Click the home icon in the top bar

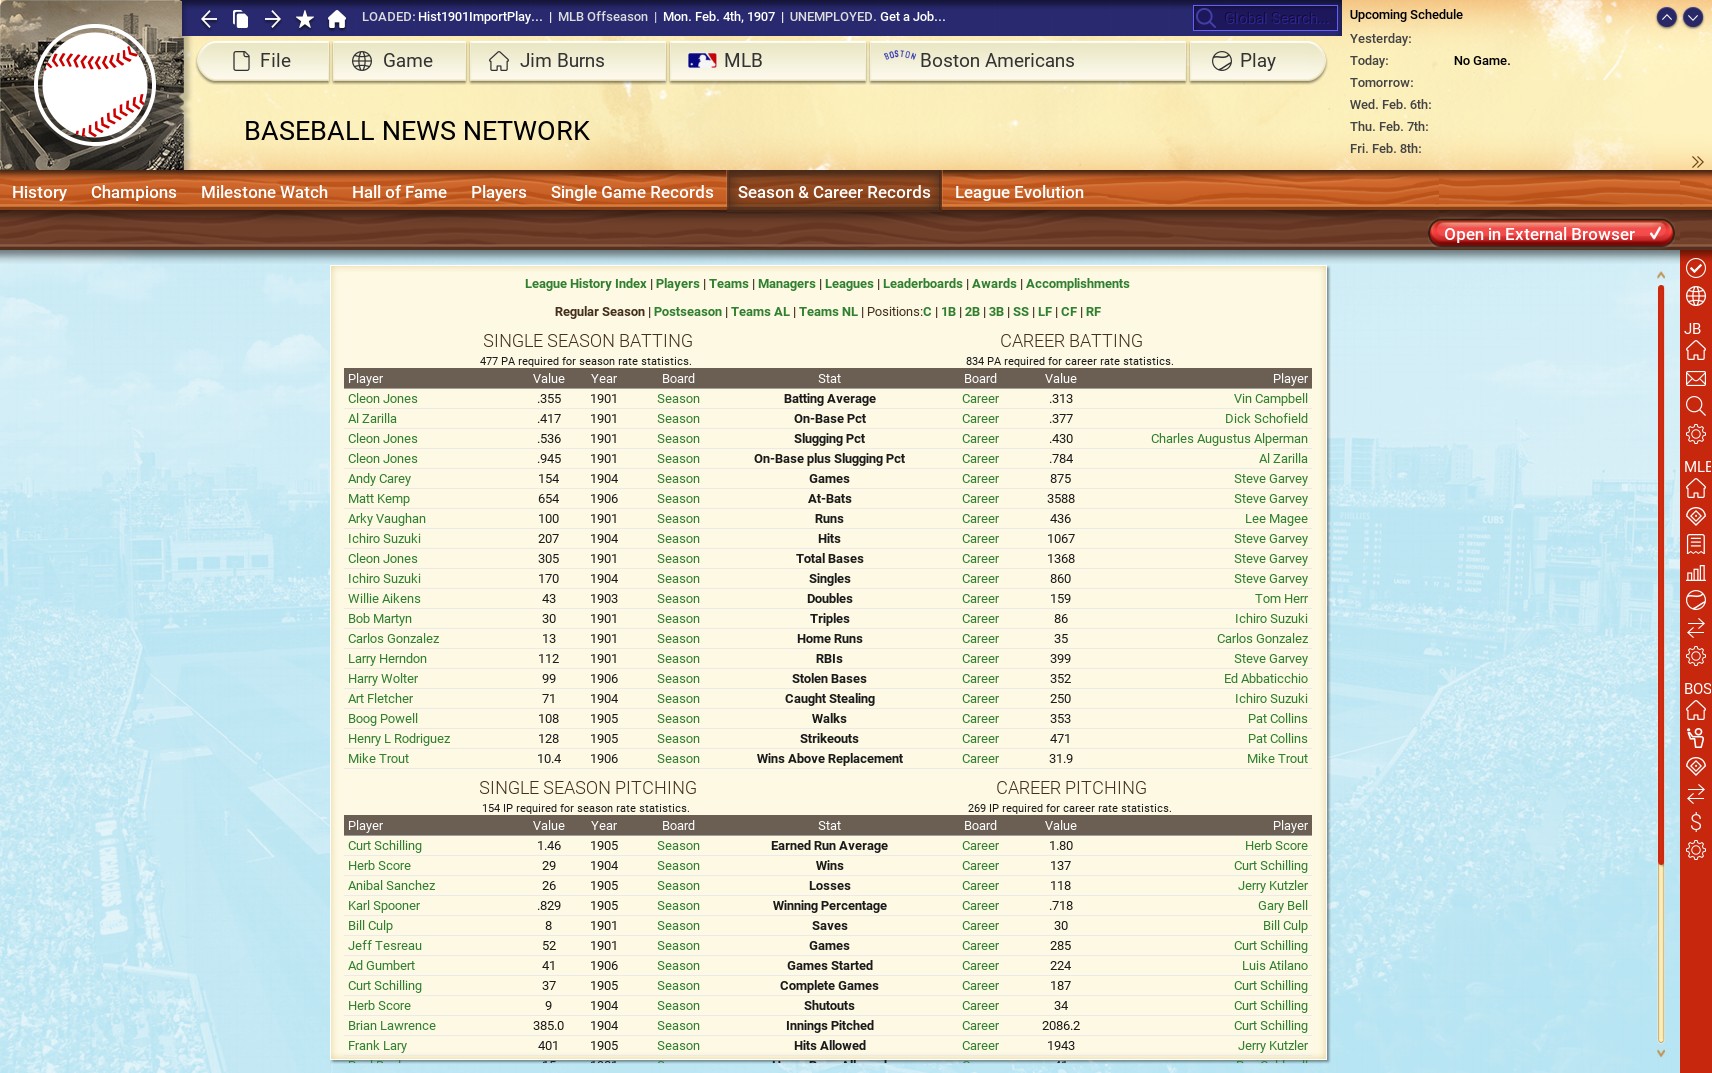337,18
